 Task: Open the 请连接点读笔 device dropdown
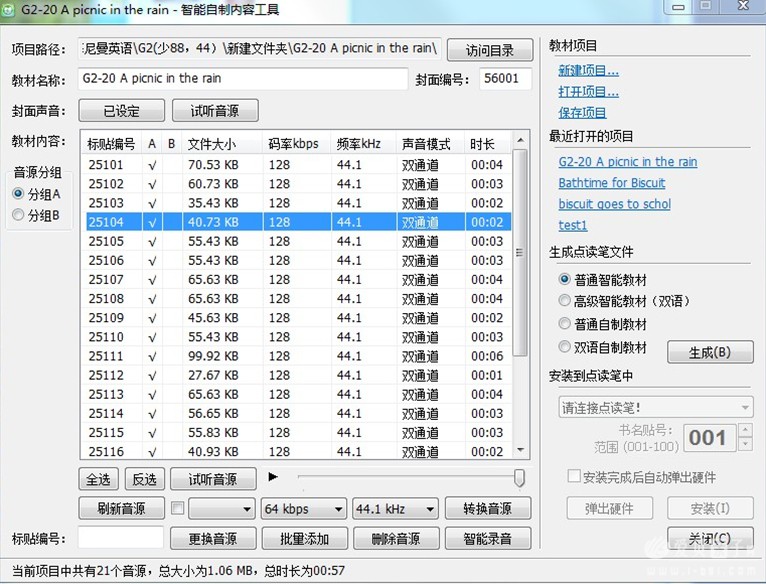point(655,407)
